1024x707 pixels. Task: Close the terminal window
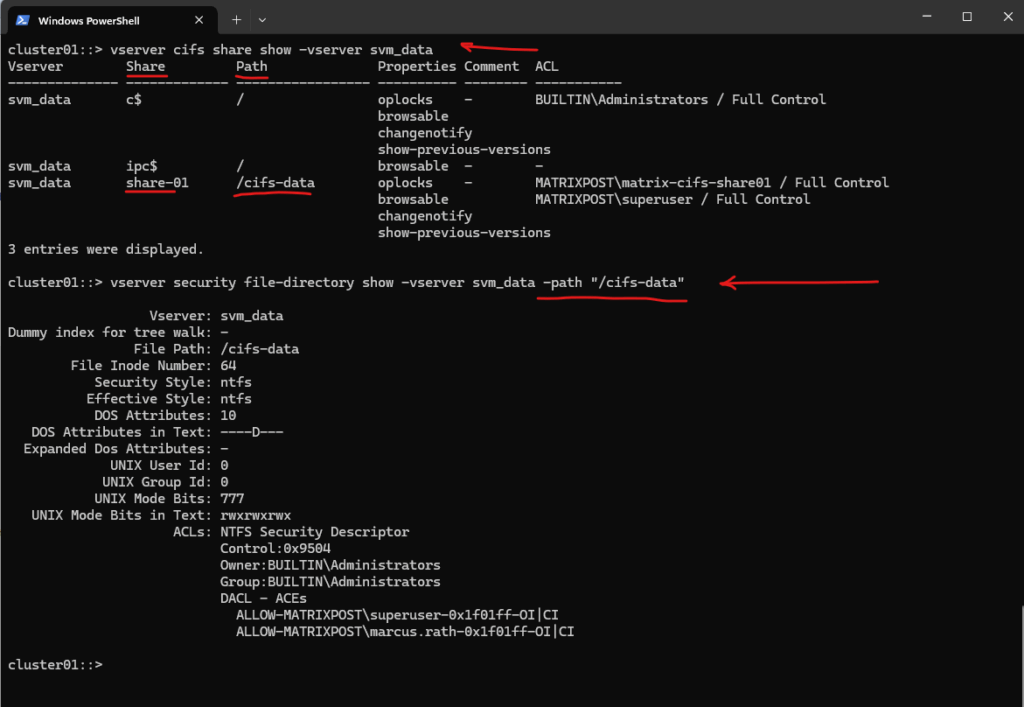point(1008,16)
